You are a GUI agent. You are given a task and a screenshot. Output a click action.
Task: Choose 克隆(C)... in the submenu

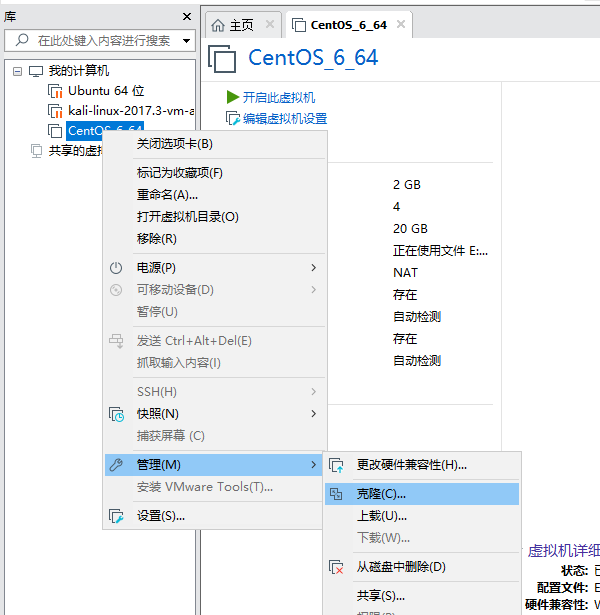(422, 494)
